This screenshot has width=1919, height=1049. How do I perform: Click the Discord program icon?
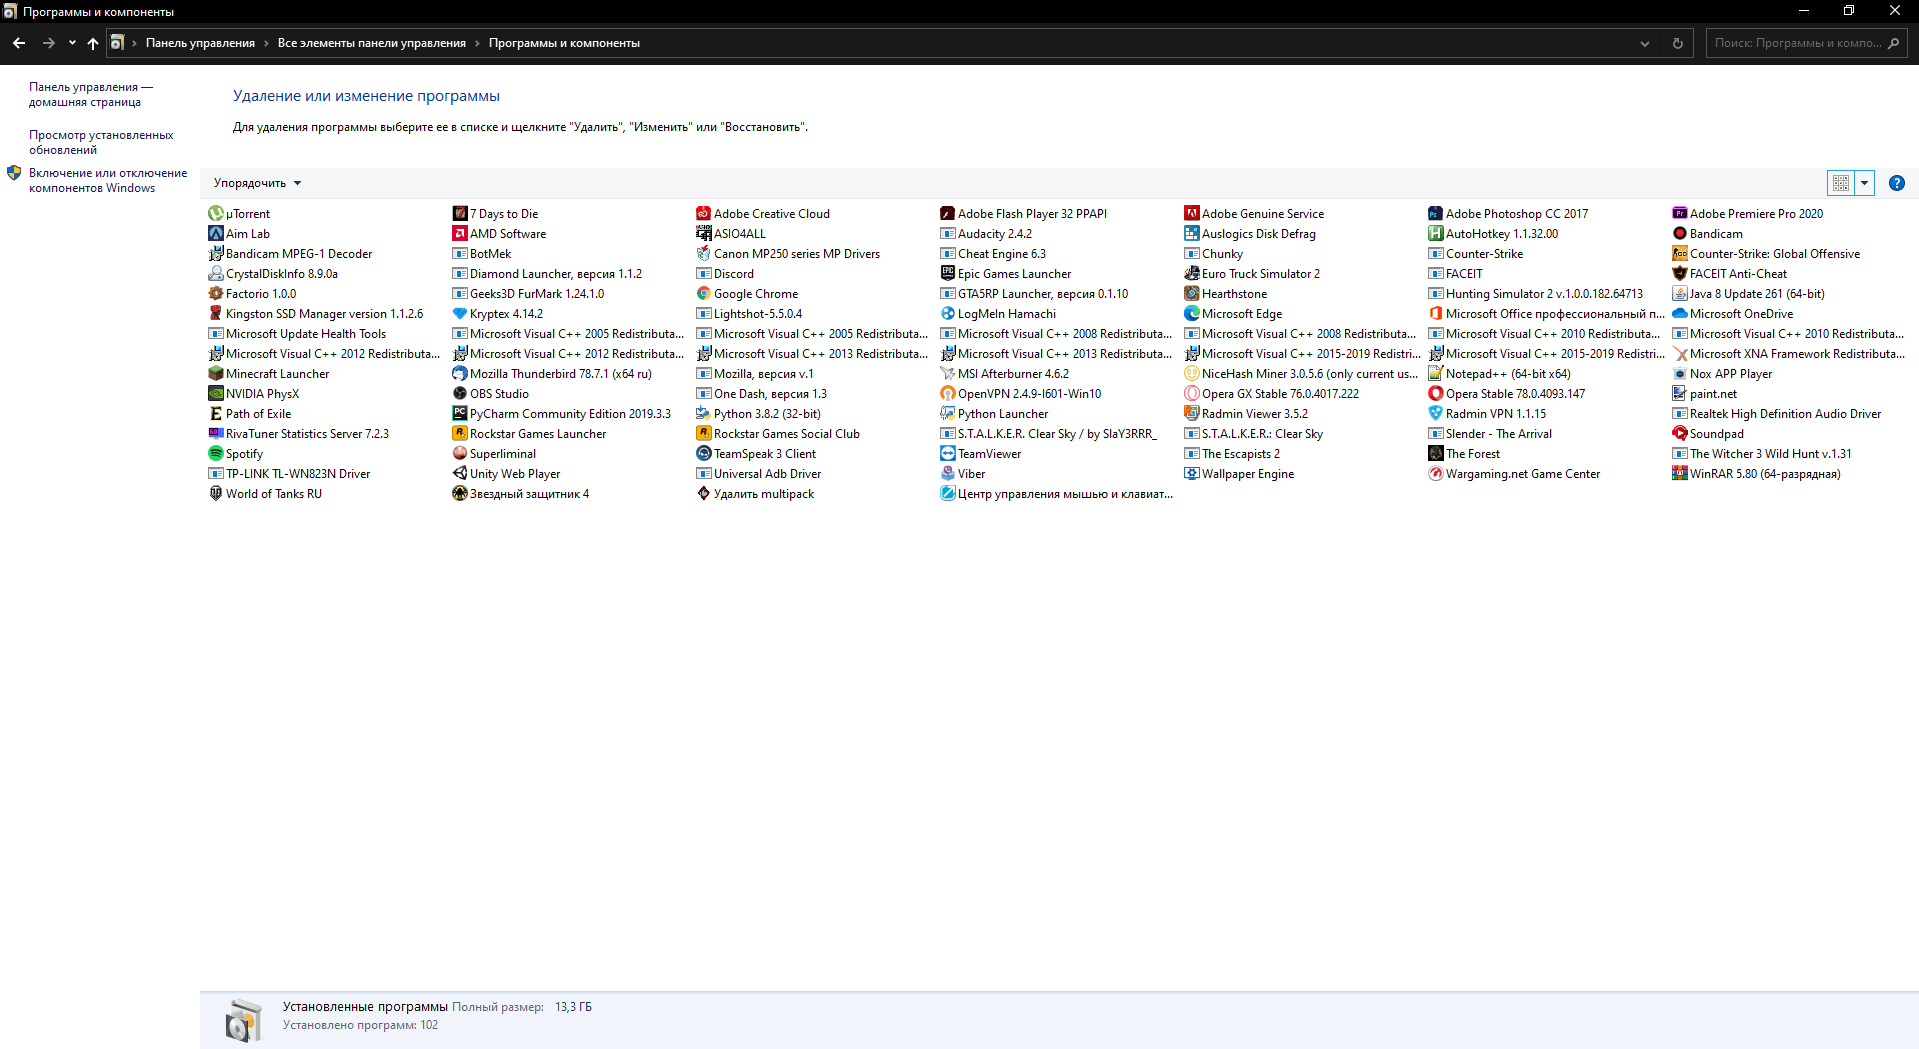click(703, 273)
